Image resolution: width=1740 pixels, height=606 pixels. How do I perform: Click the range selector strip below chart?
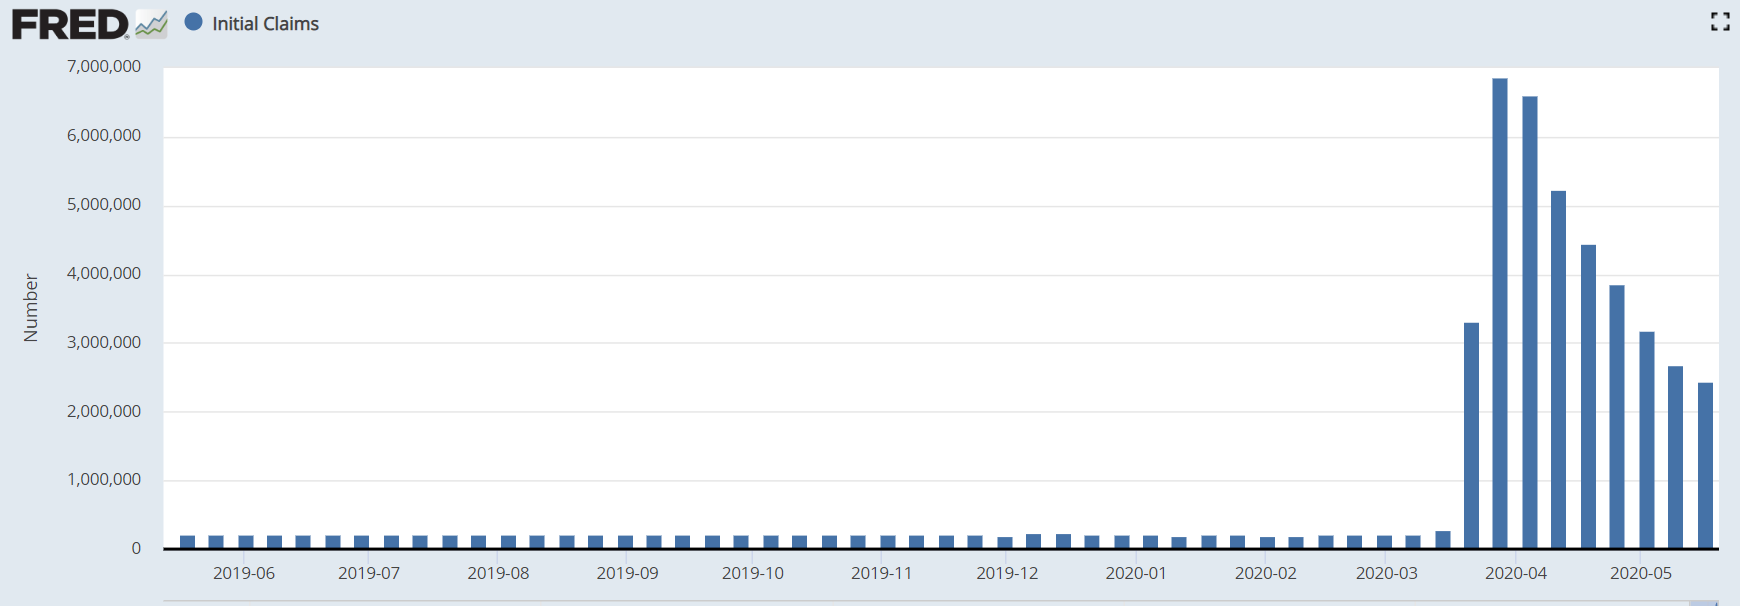[940, 602]
